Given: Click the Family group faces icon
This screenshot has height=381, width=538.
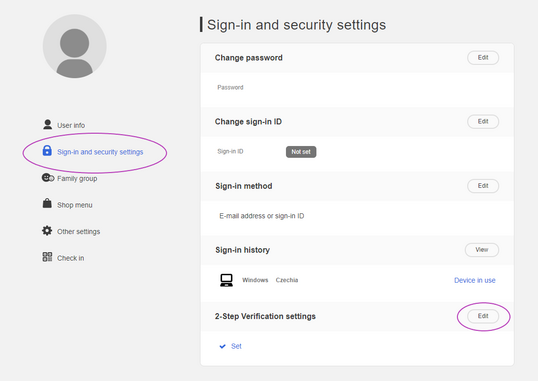Looking at the screenshot, I should tap(48, 178).
